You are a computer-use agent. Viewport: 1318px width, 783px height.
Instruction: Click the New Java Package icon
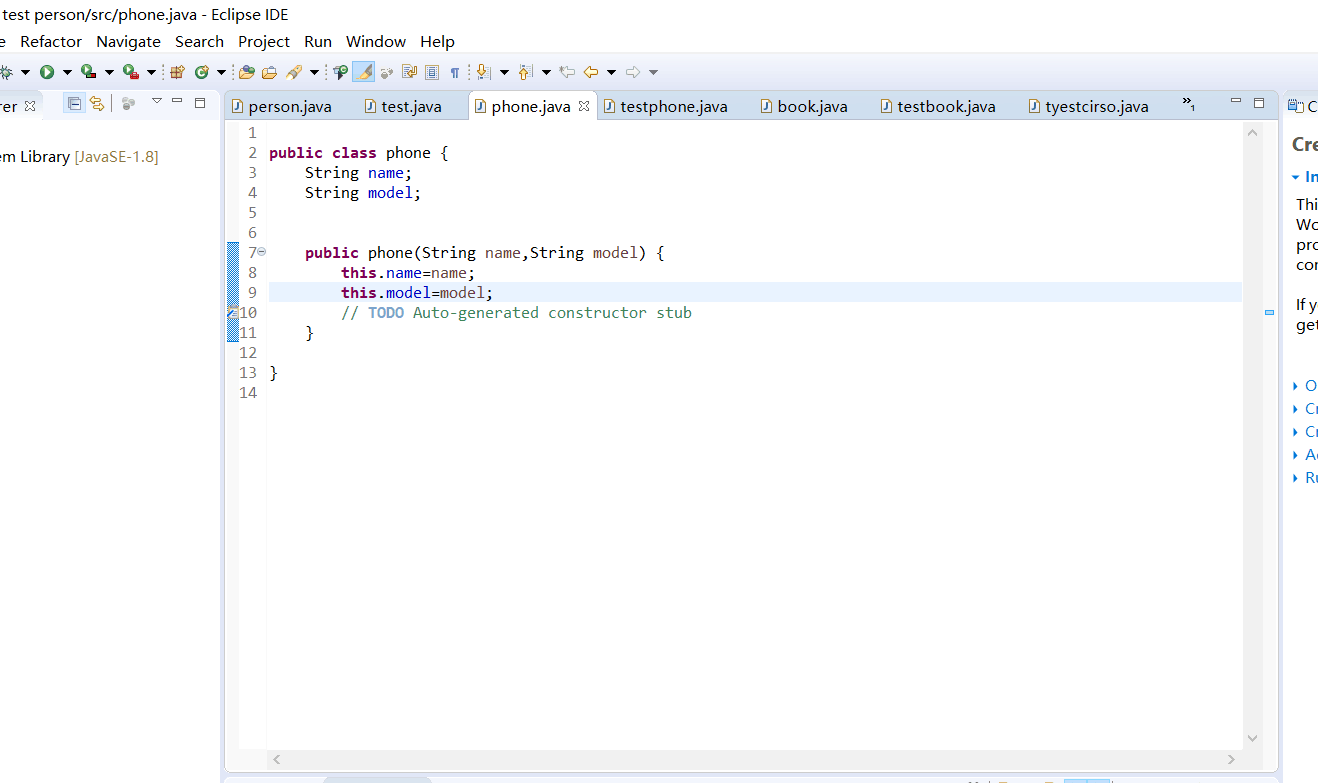tap(177, 72)
